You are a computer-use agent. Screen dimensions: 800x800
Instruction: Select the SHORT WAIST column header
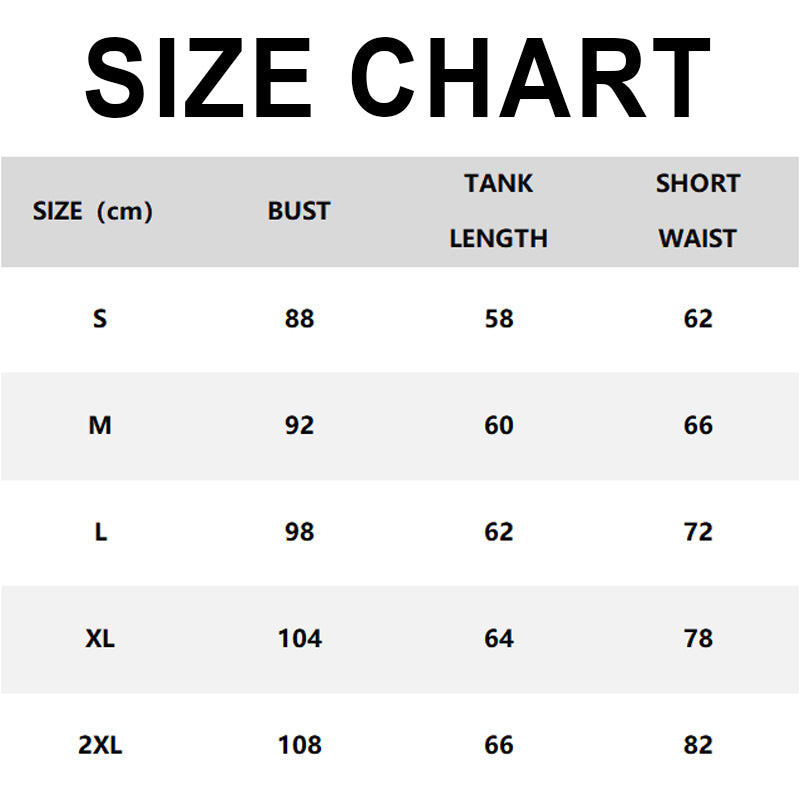pyautogui.click(x=697, y=211)
